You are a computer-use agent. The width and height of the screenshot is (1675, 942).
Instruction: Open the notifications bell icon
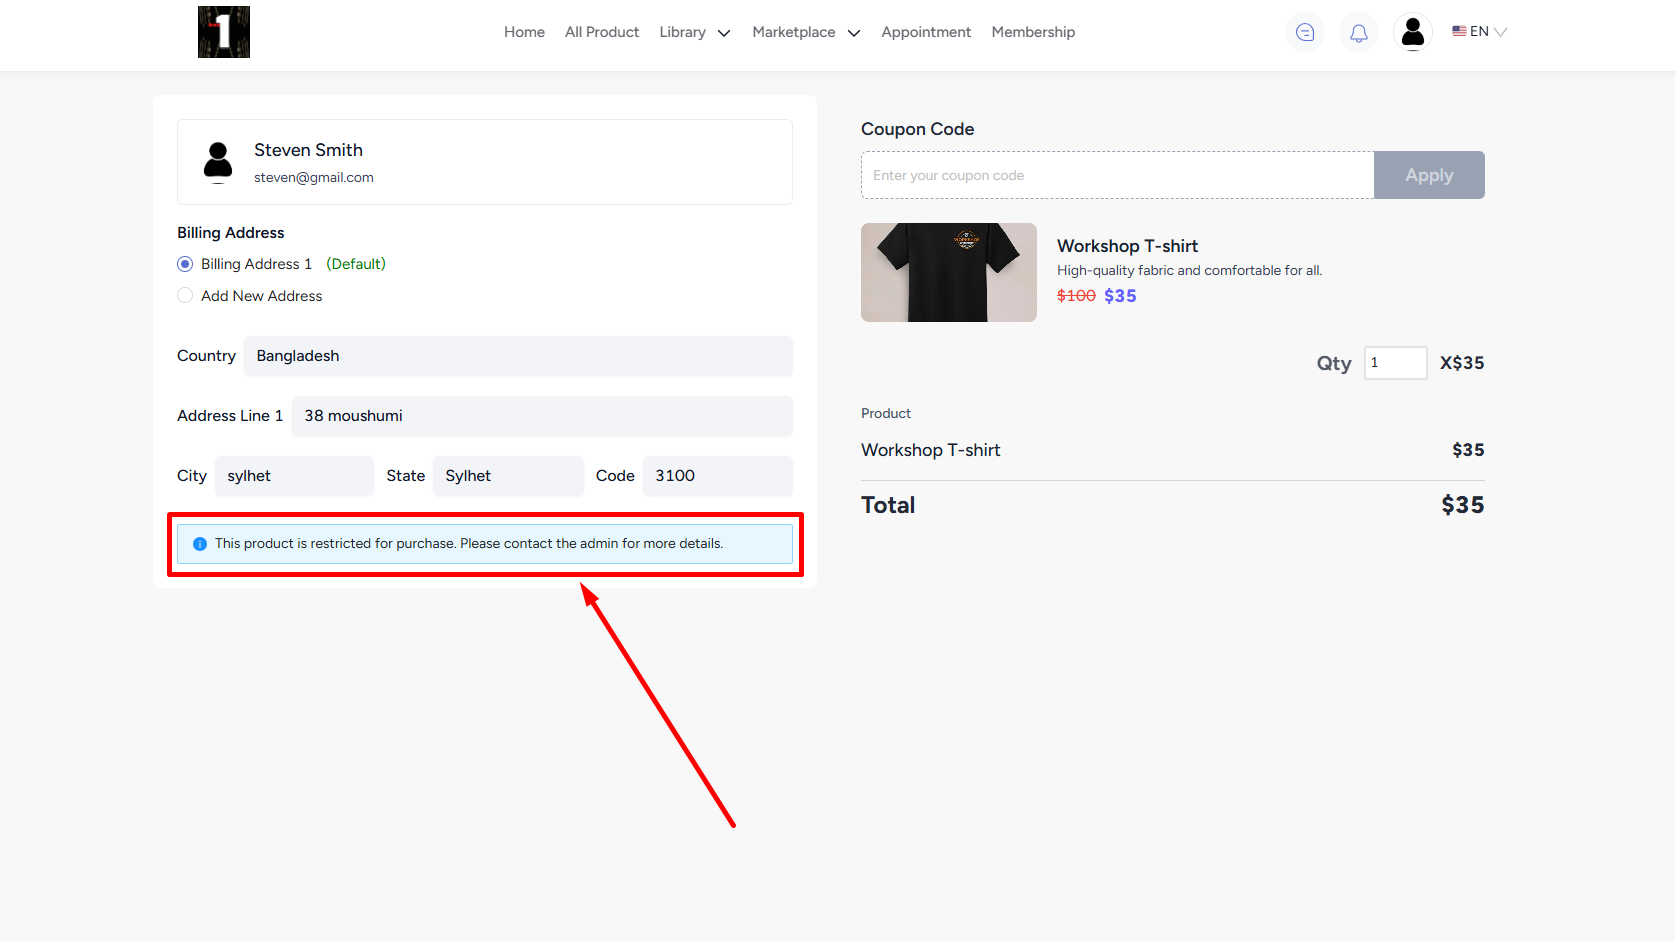pyautogui.click(x=1359, y=32)
